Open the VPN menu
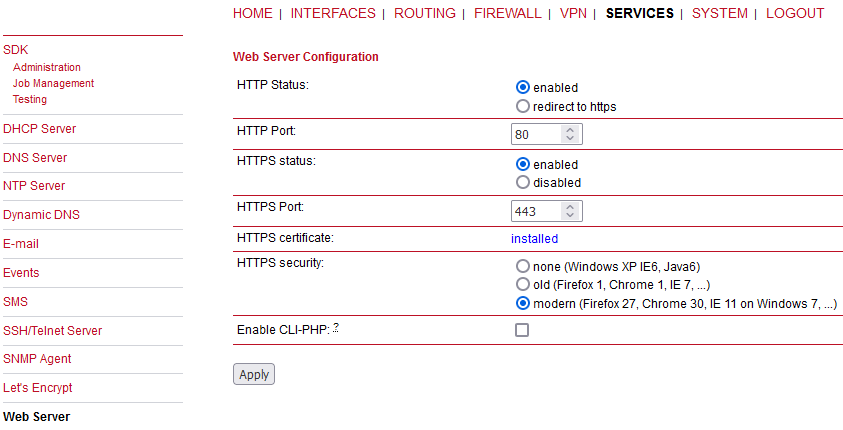This screenshot has height=430, width=843. [x=573, y=13]
